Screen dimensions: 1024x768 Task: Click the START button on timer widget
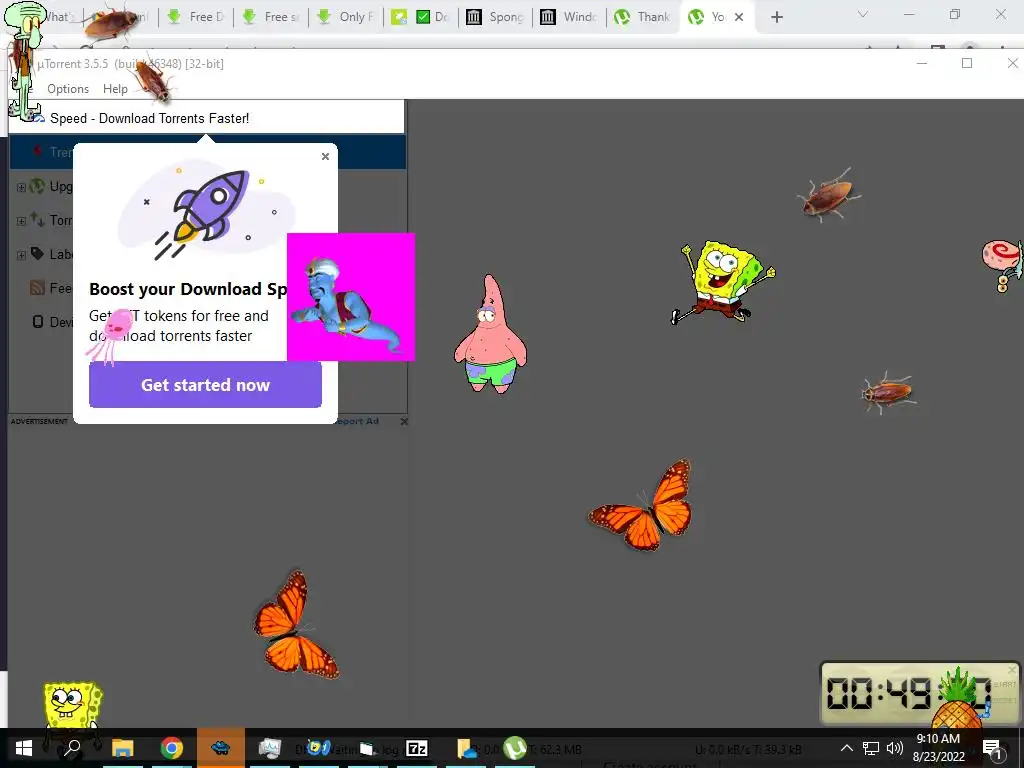(1004, 684)
